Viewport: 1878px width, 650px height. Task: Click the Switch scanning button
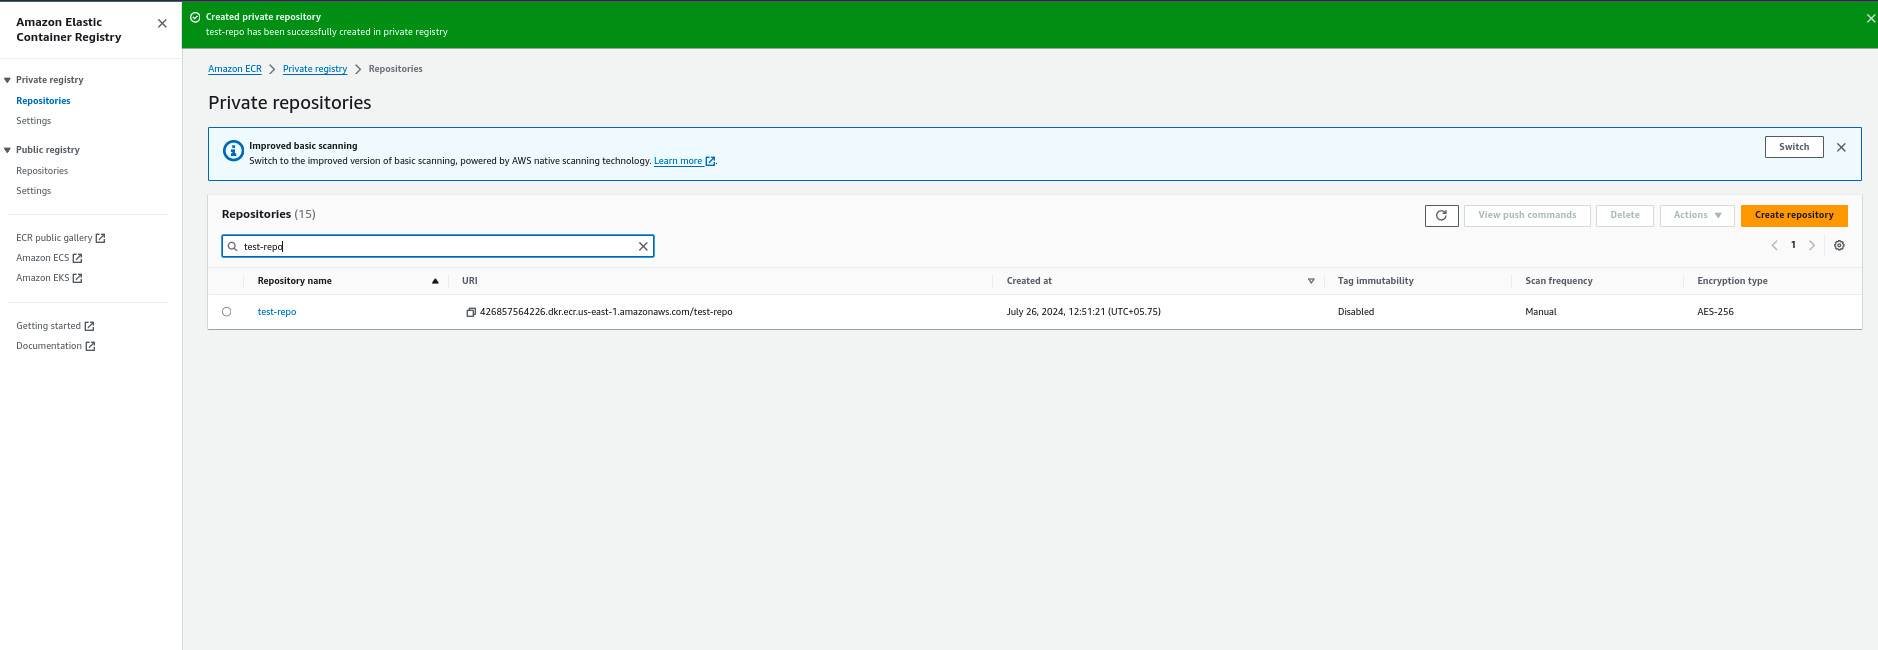[x=1793, y=147]
